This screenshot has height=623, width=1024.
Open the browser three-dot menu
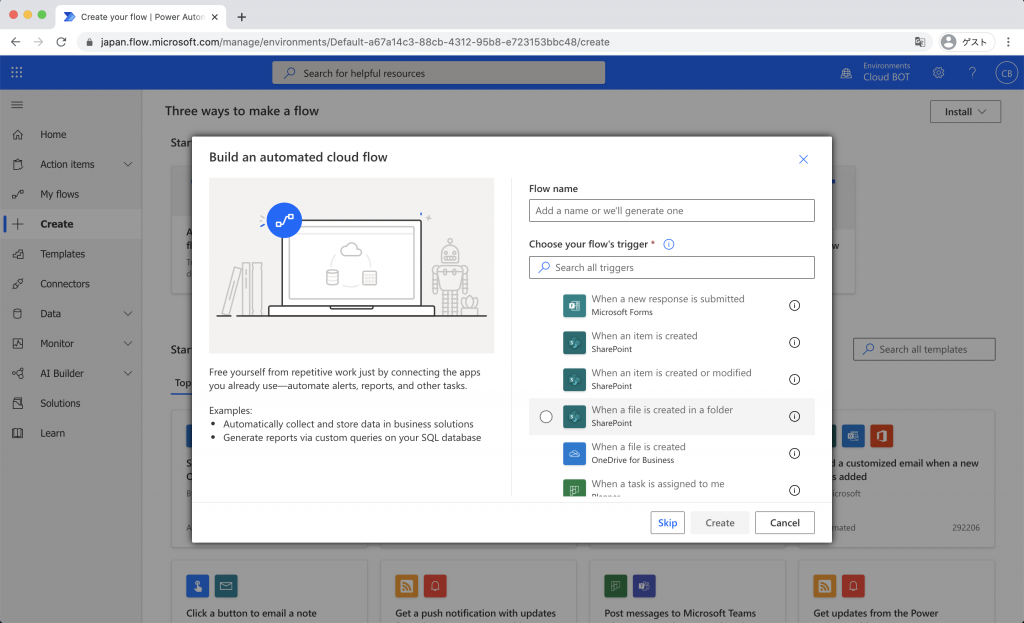(1008, 42)
